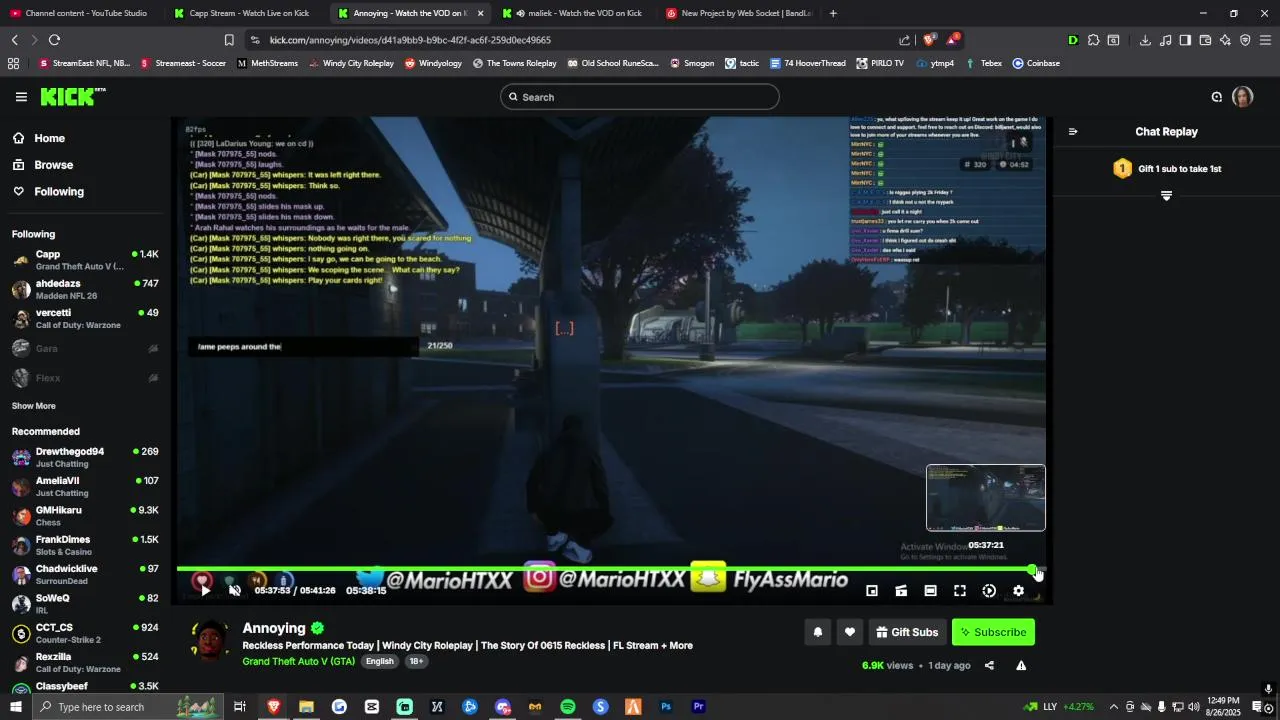Screen dimensions: 1280x720
Task: Click the Windows Start button
Action: point(15,707)
